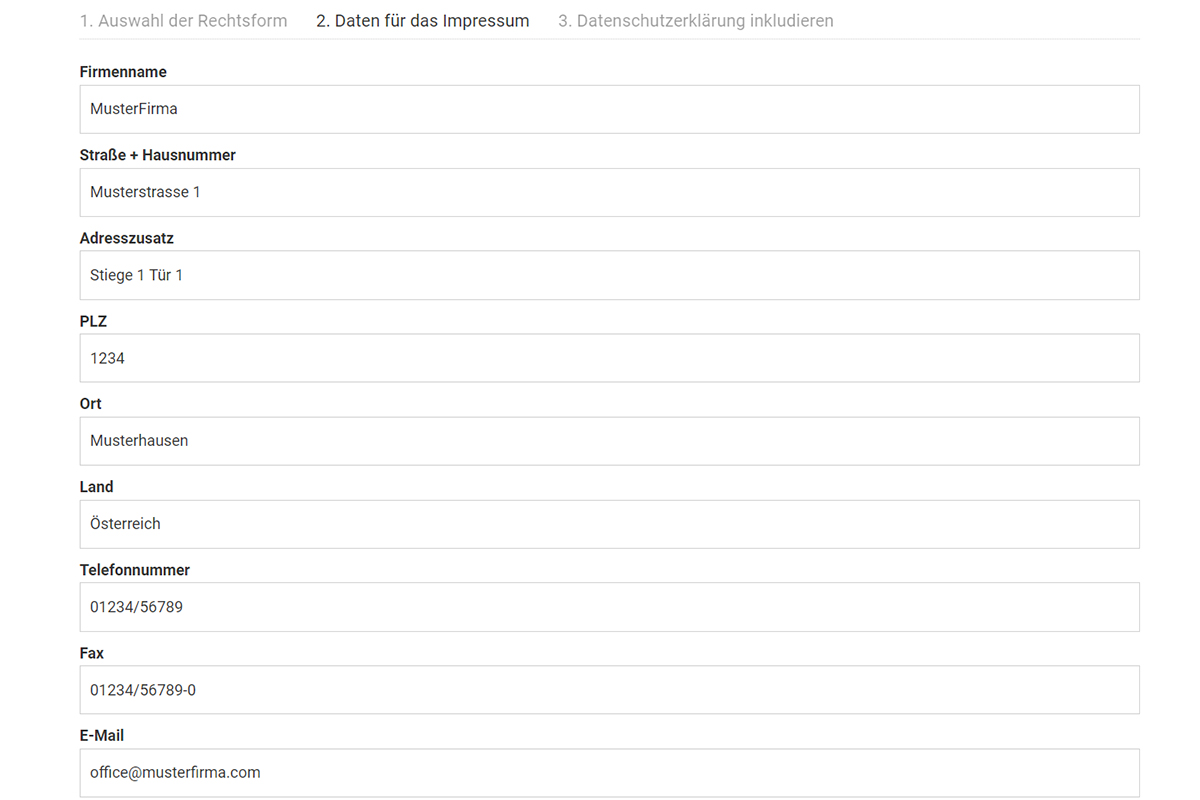Select the Fax input with 01234/56789-0

point(609,690)
